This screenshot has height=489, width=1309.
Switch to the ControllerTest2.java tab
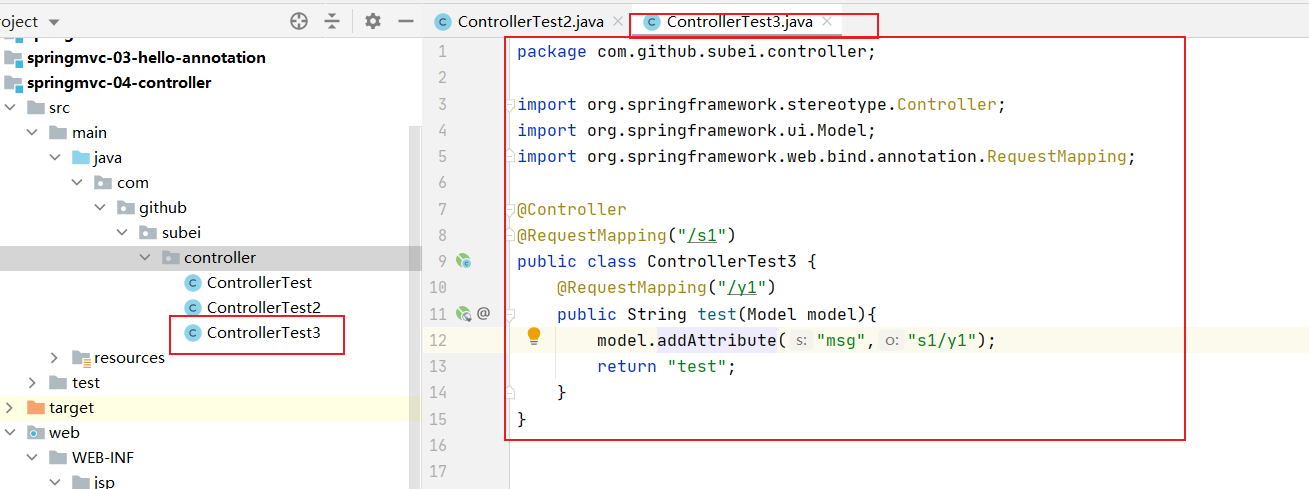530,22
